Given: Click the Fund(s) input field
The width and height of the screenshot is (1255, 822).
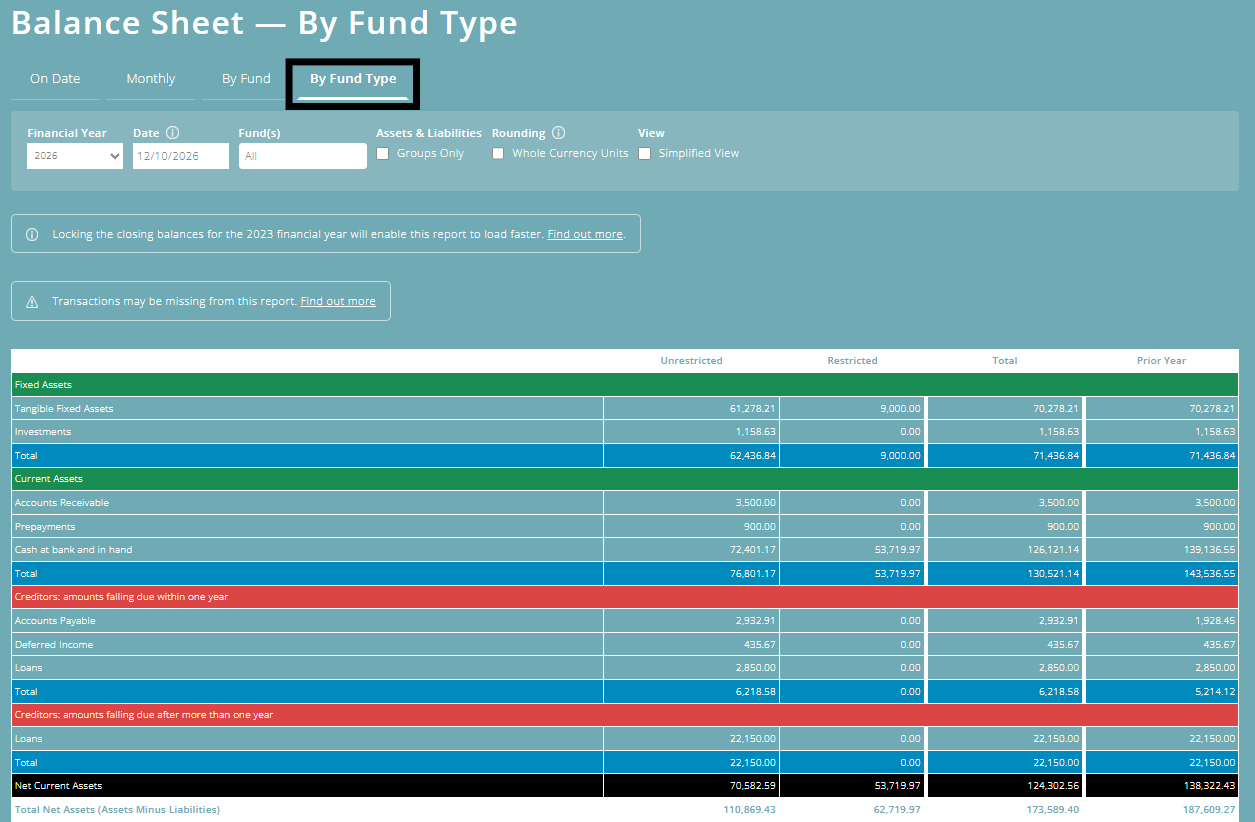Looking at the screenshot, I should coord(303,156).
